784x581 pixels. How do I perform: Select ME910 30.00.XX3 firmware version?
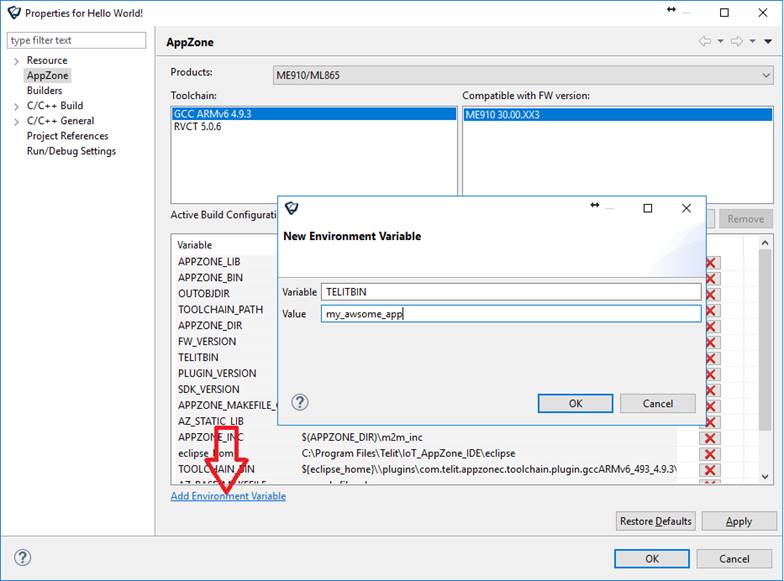point(618,114)
